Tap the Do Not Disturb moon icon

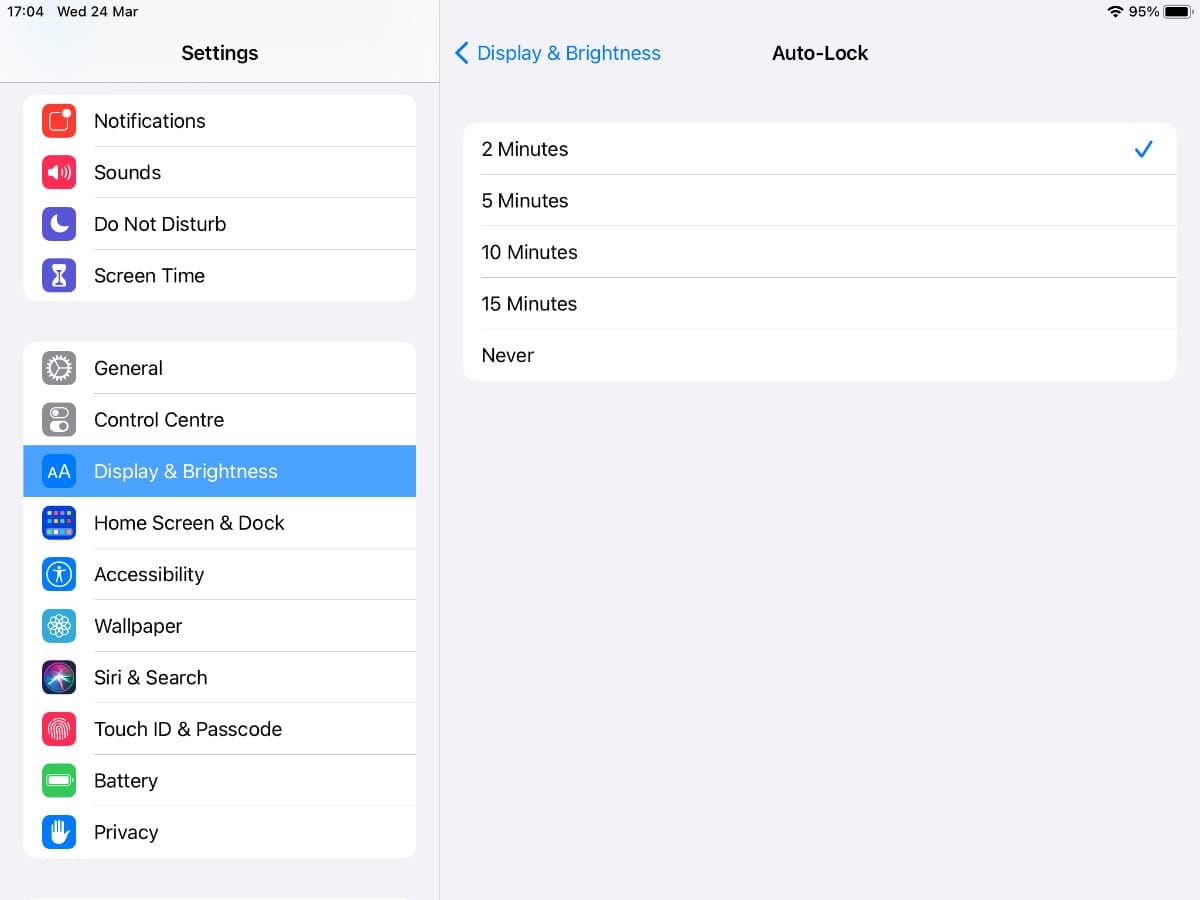click(59, 224)
